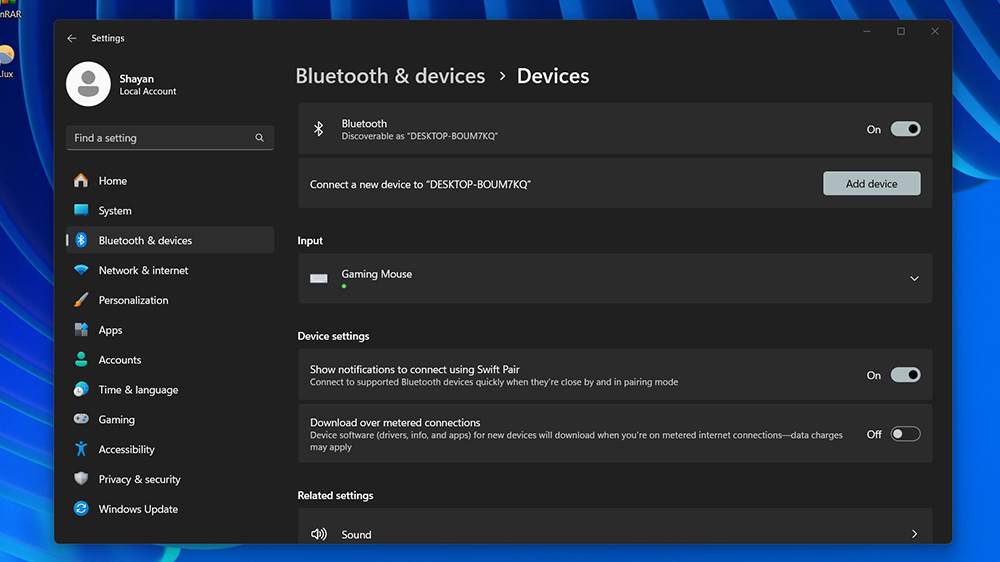Click the Local Account label under Shayan
The image size is (1000, 562).
[x=148, y=91]
